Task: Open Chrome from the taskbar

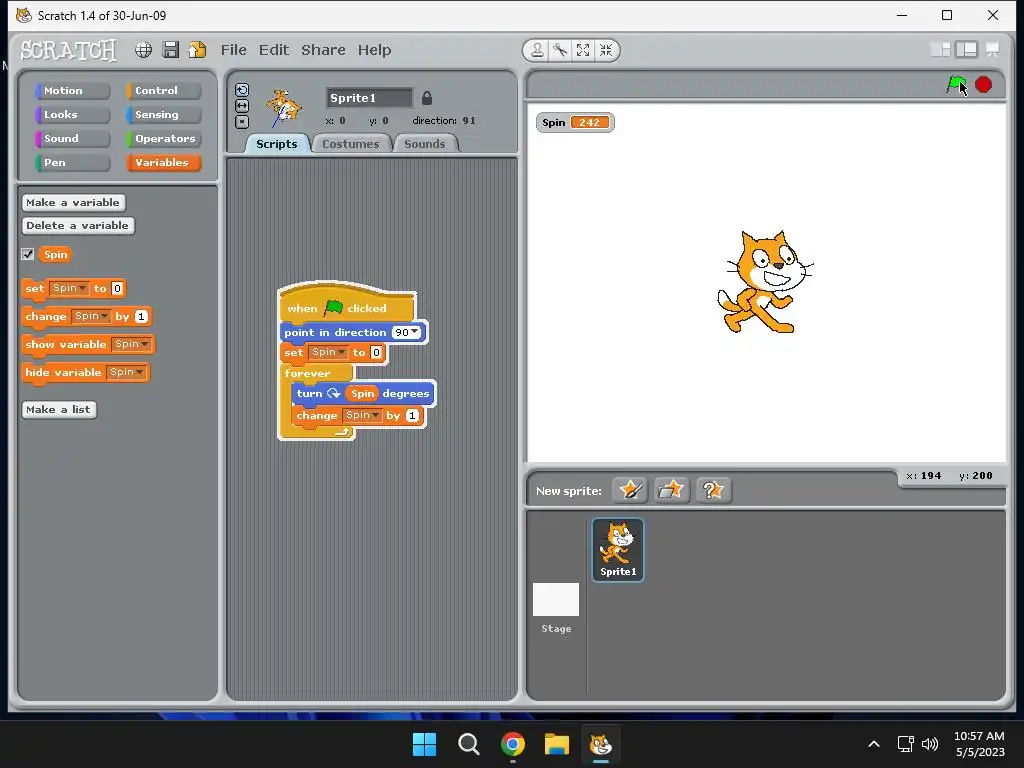Action: click(x=513, y=744)
